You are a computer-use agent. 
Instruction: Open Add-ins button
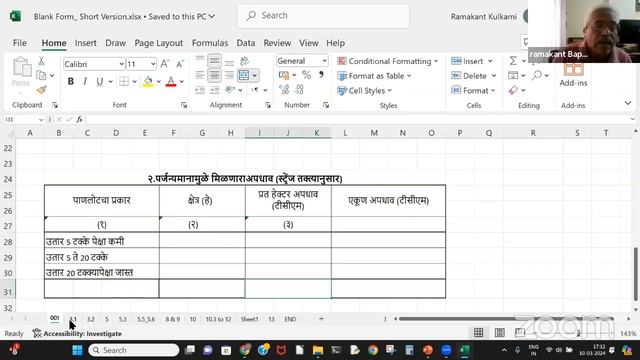[573, 75]
